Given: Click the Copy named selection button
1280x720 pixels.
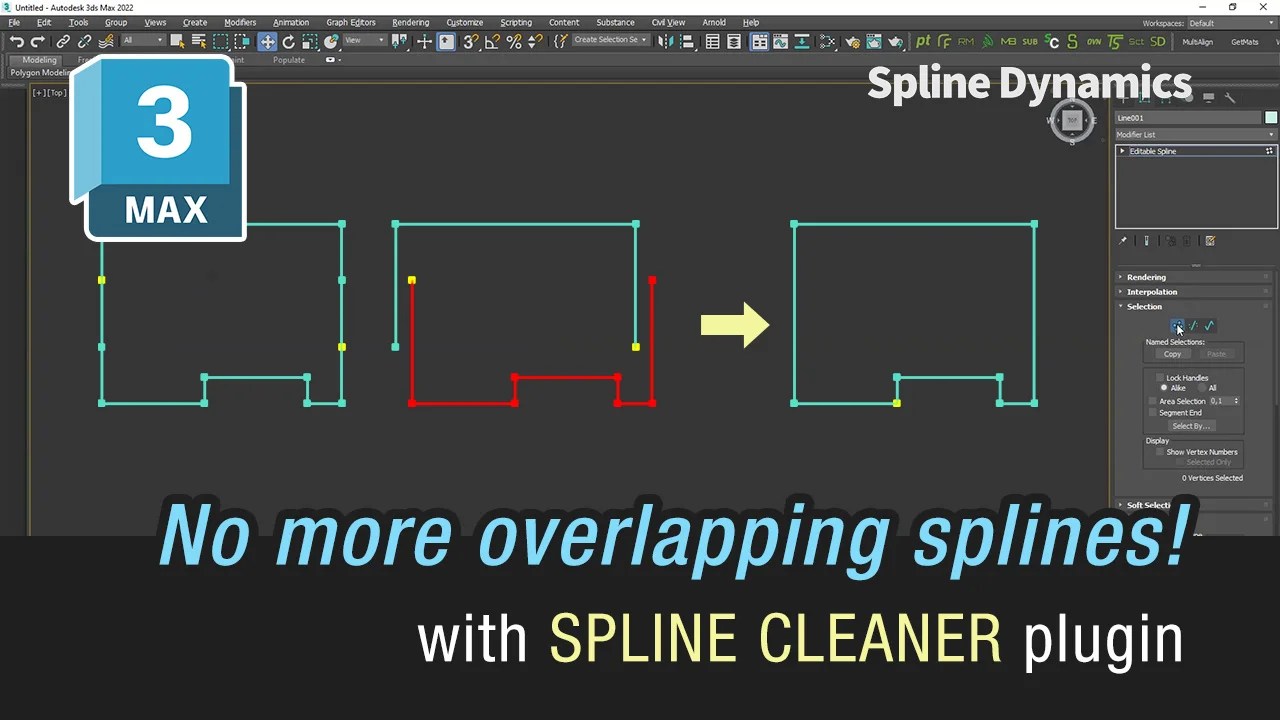Looking at the screenshot, I should (1172, 354).
